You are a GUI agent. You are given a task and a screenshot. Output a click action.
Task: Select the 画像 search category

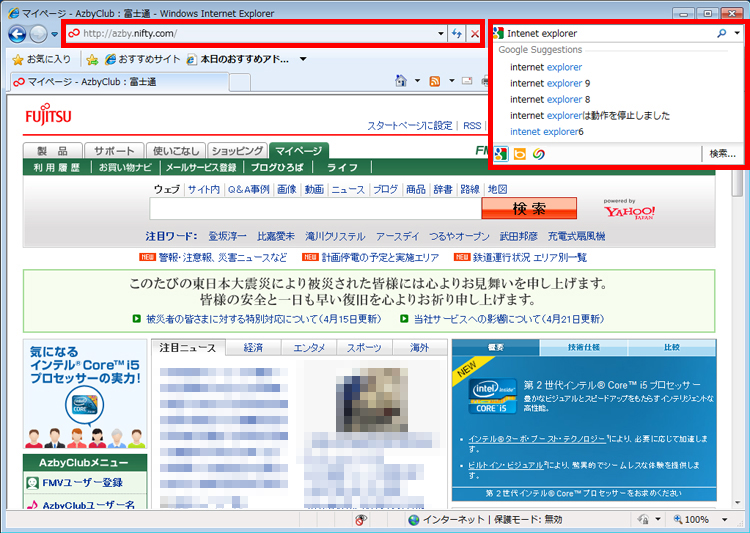click(x=287, y=189)
